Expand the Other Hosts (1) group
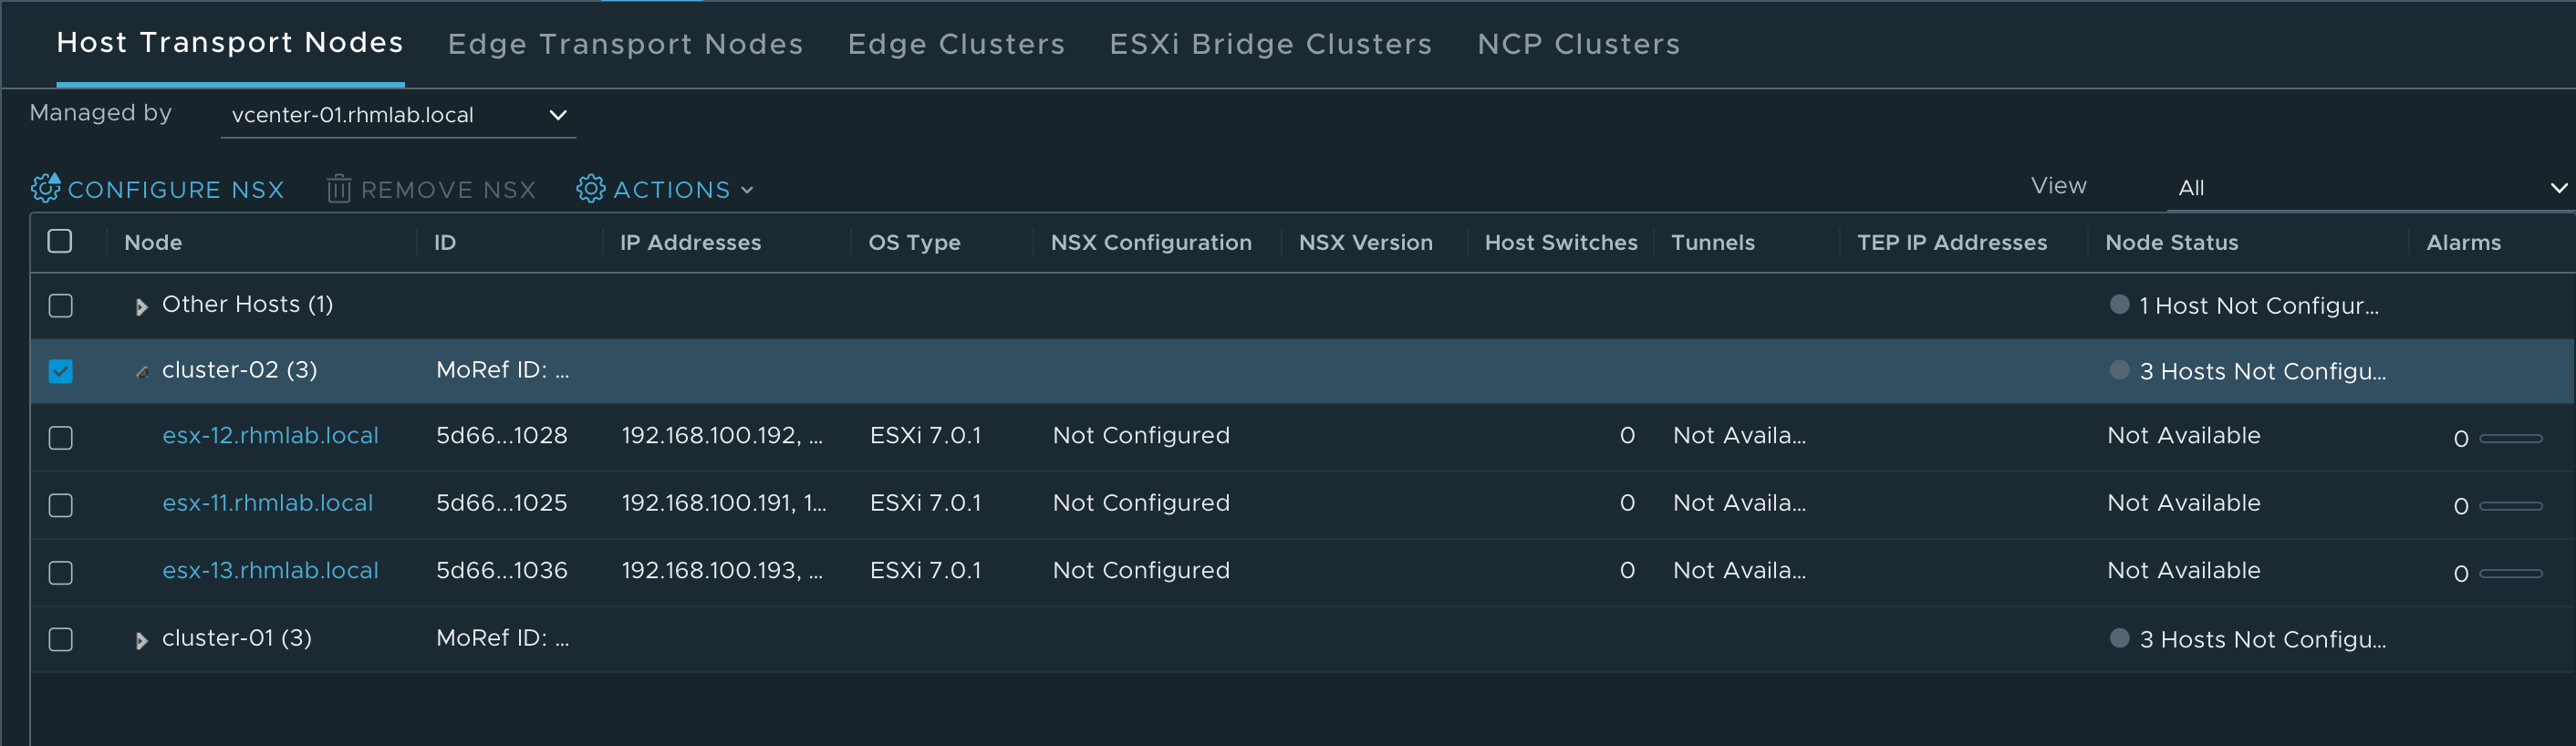This screenshot has width=2576, height=746. pyautogui.click(x=141, y=307)
